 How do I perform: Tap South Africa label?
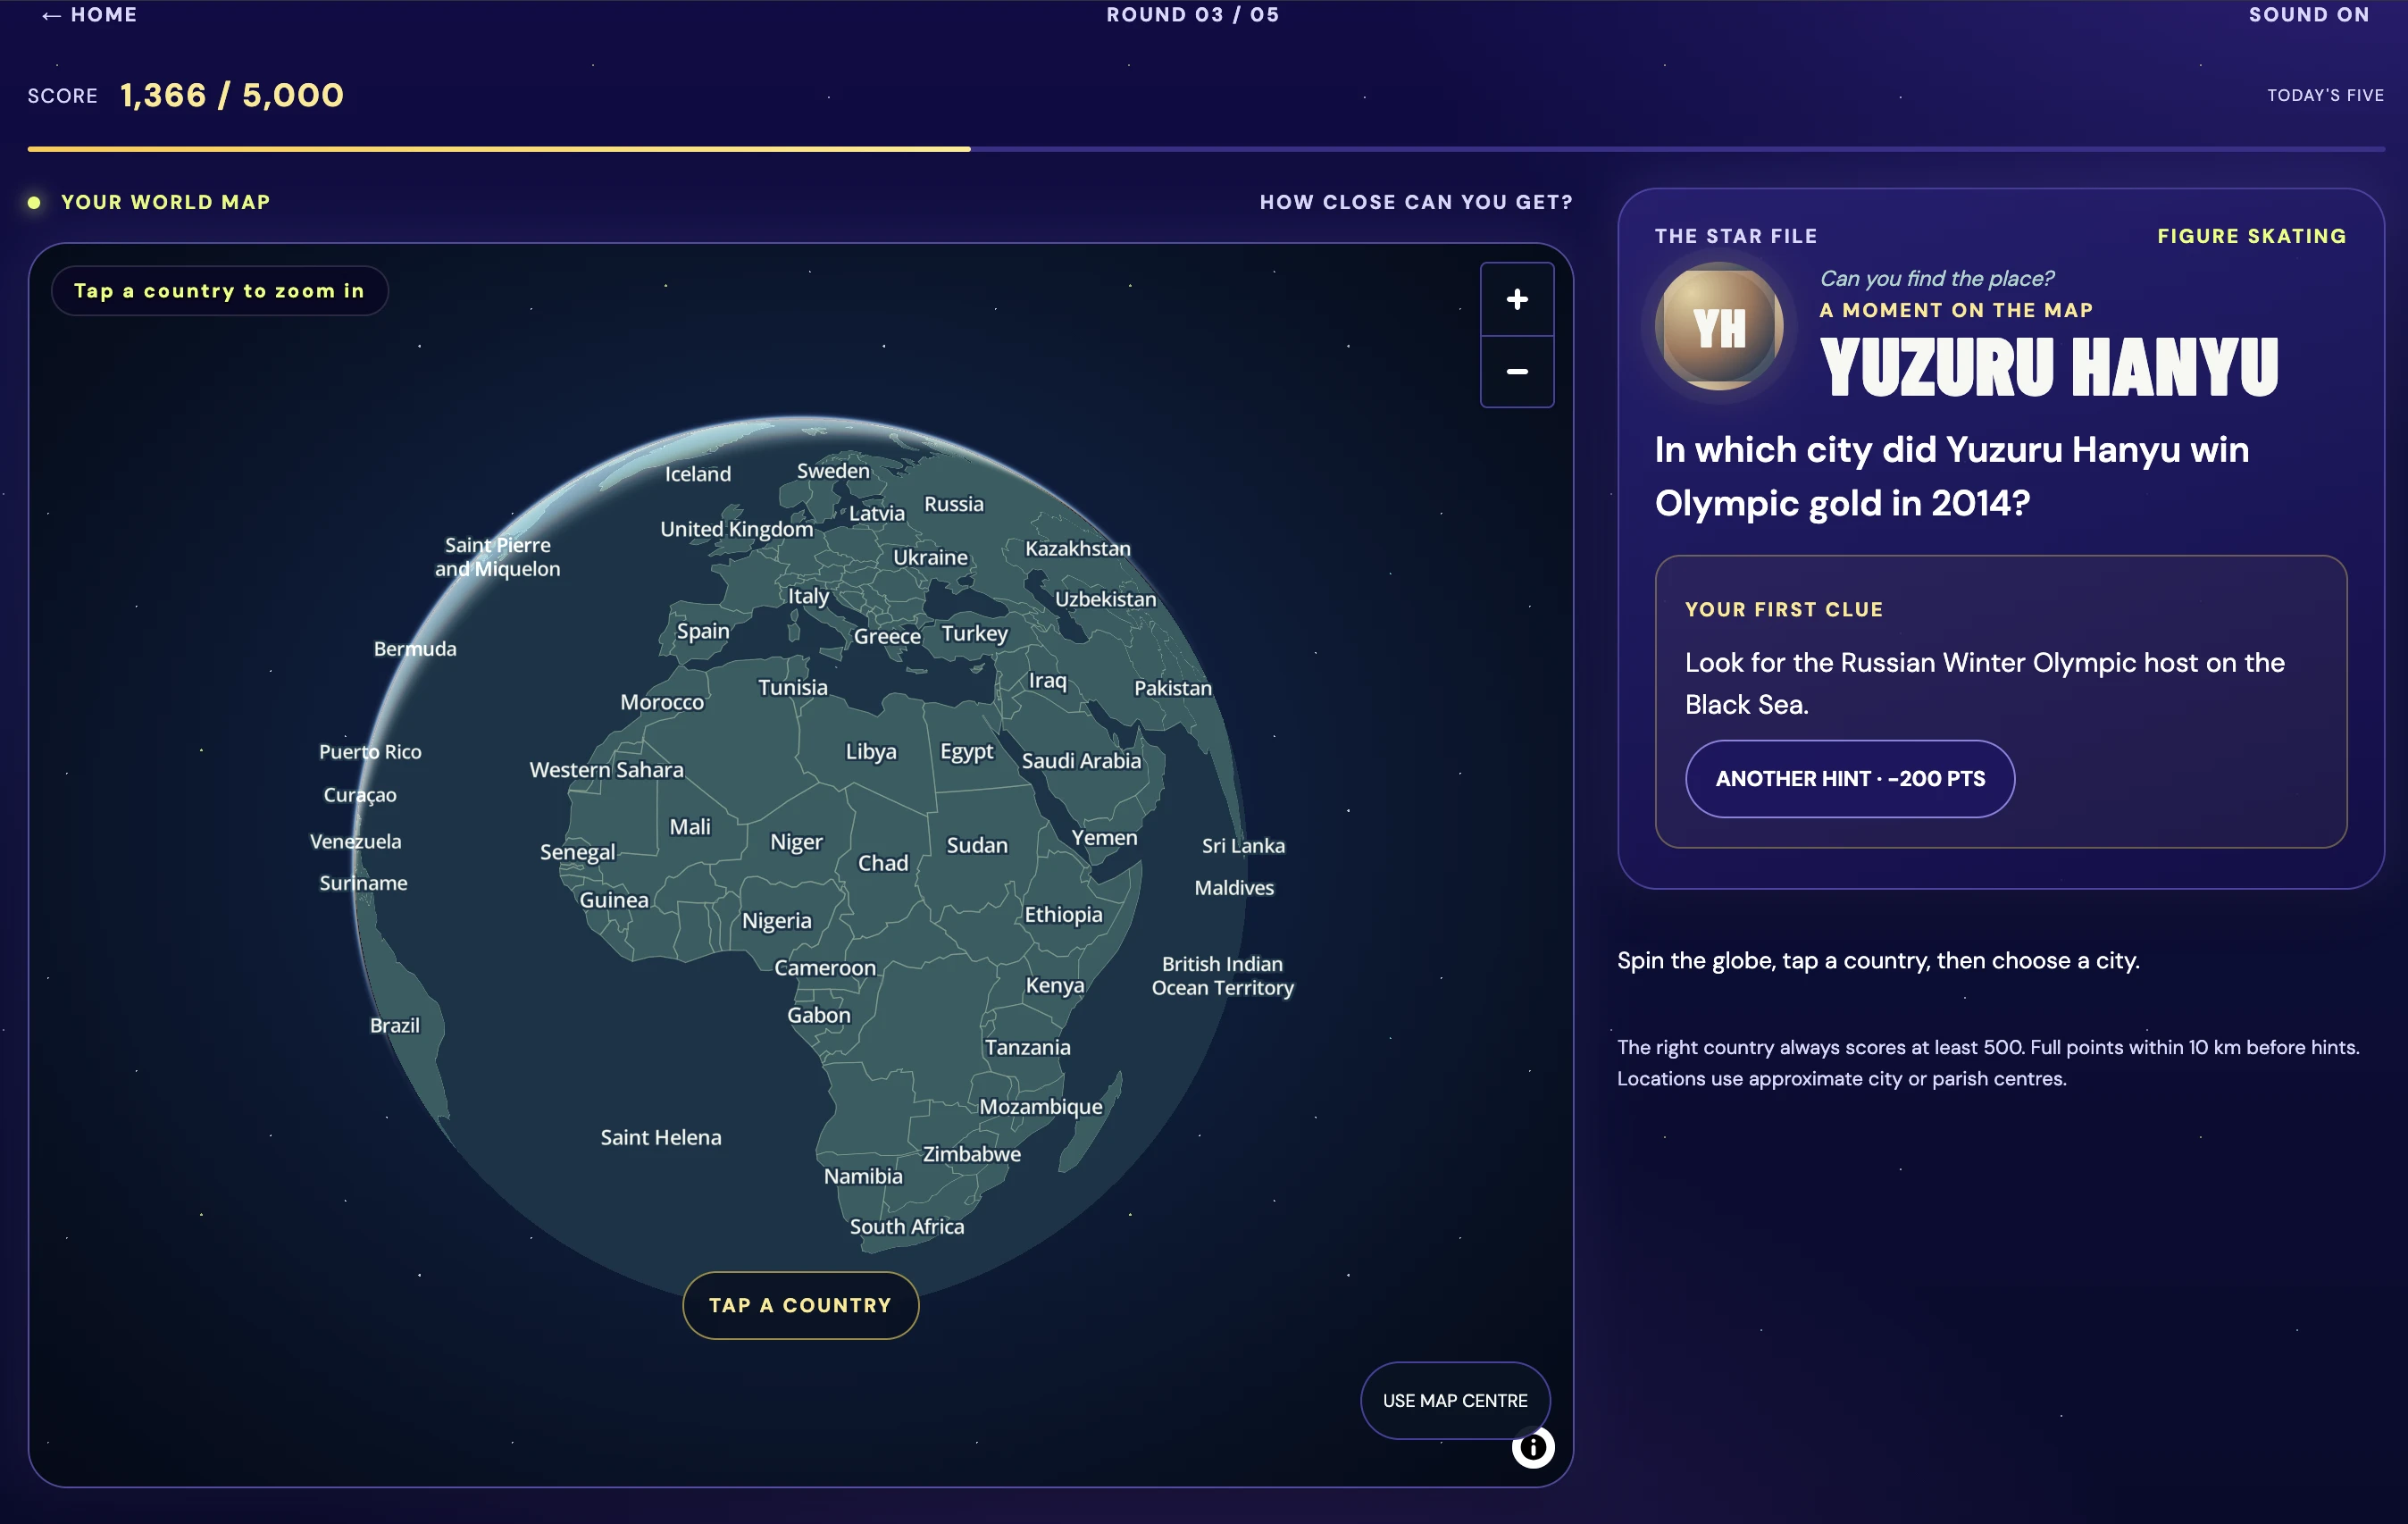tap(906, 1226)
